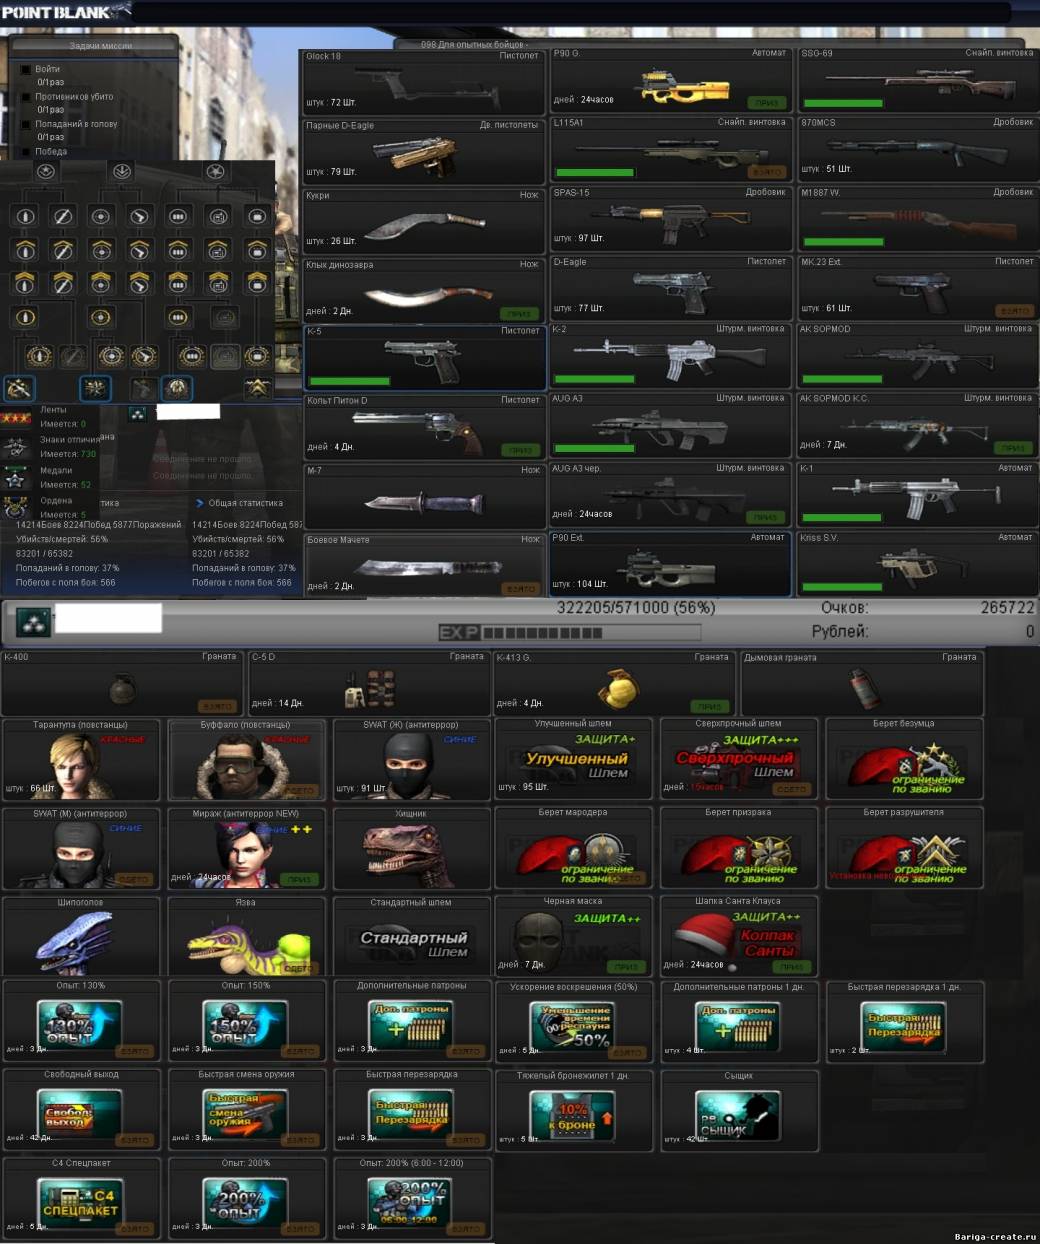Click the 322205/571000 (56%) experience text

tap(636, 608)
